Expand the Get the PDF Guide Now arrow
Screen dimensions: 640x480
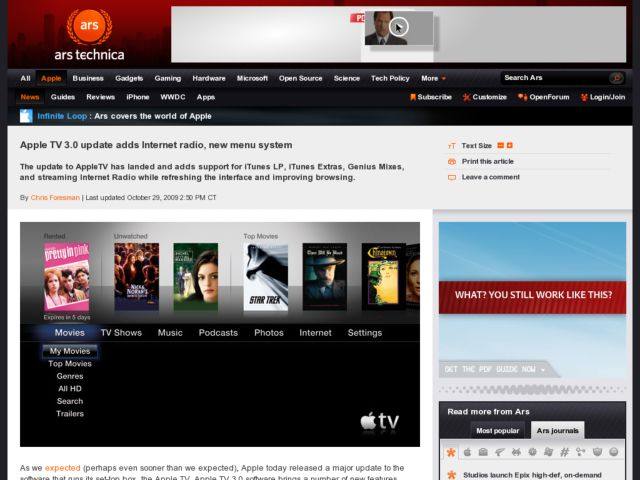pos(544,370)
